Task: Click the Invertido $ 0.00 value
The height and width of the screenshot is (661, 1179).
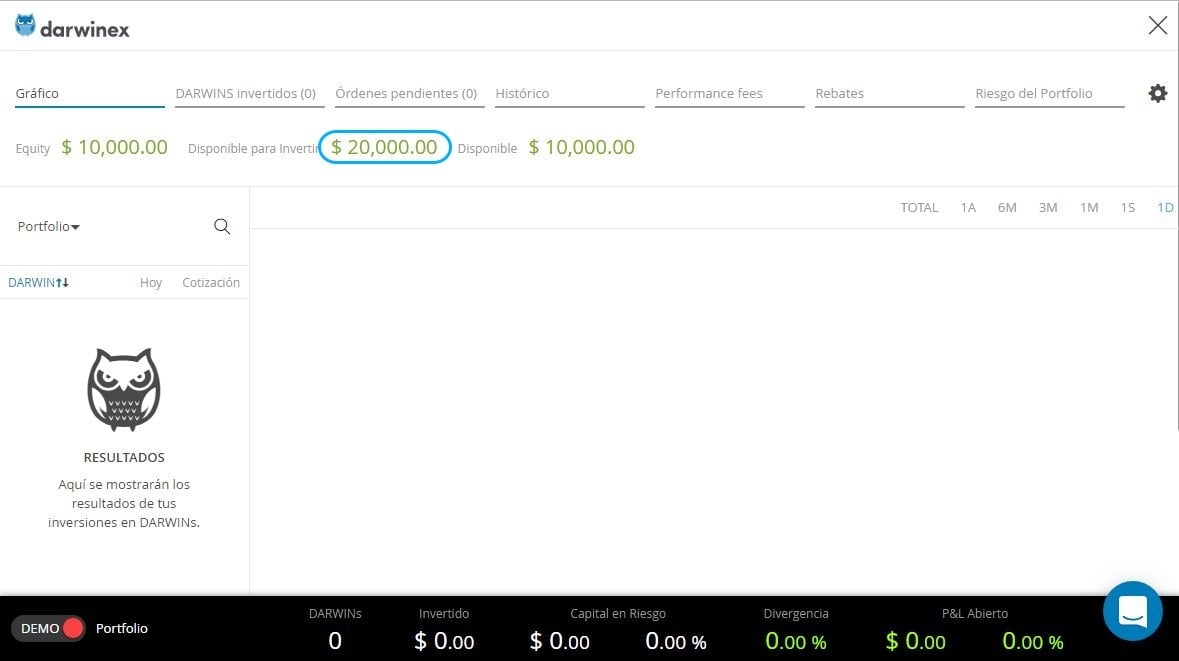Action: [x=444, y=641]
